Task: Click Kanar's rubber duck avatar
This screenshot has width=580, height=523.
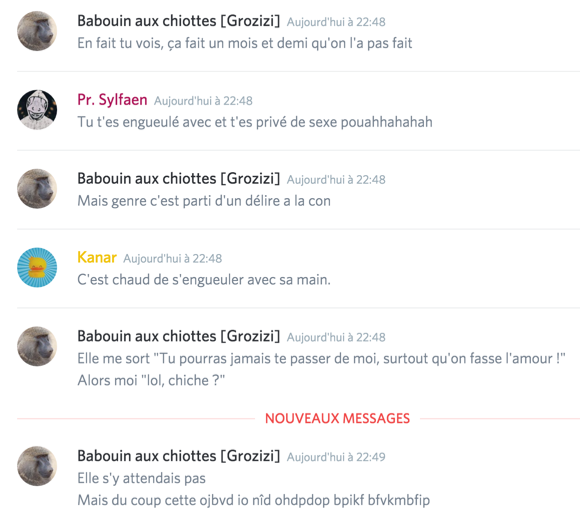Action: click(37, 267)
